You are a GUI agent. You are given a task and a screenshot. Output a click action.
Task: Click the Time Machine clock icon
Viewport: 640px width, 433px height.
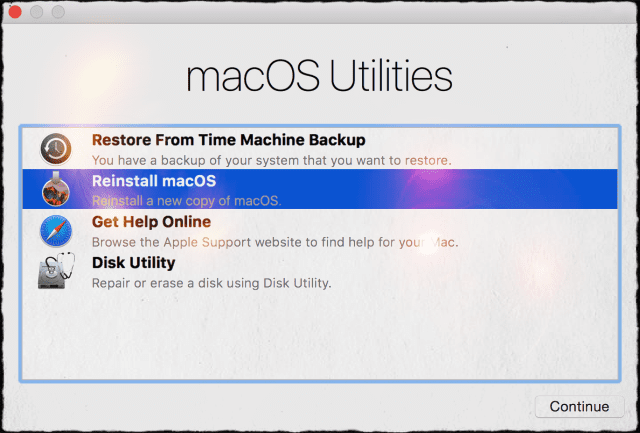(x=55, y=148)
